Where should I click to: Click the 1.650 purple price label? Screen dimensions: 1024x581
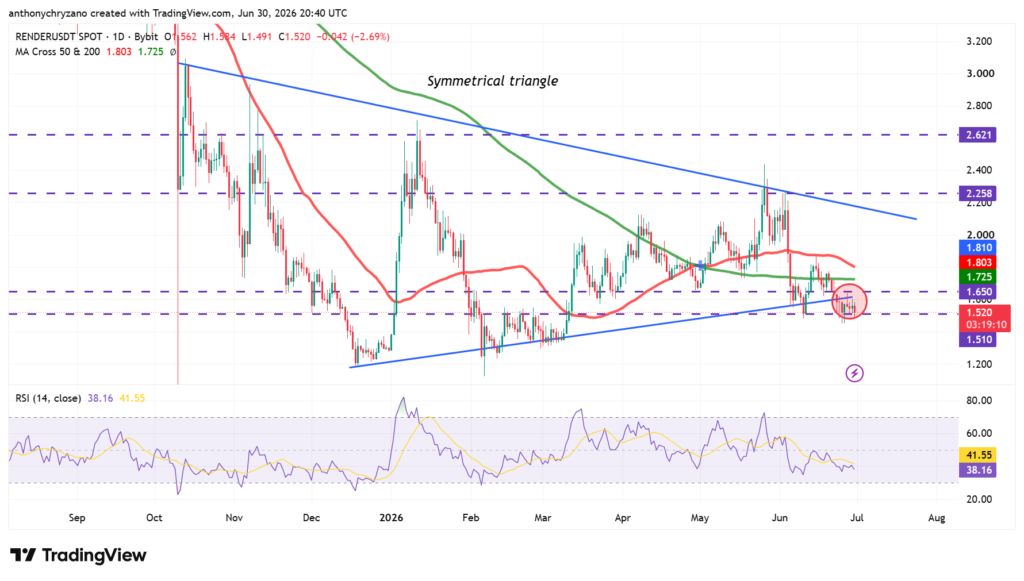click(978, 292)
